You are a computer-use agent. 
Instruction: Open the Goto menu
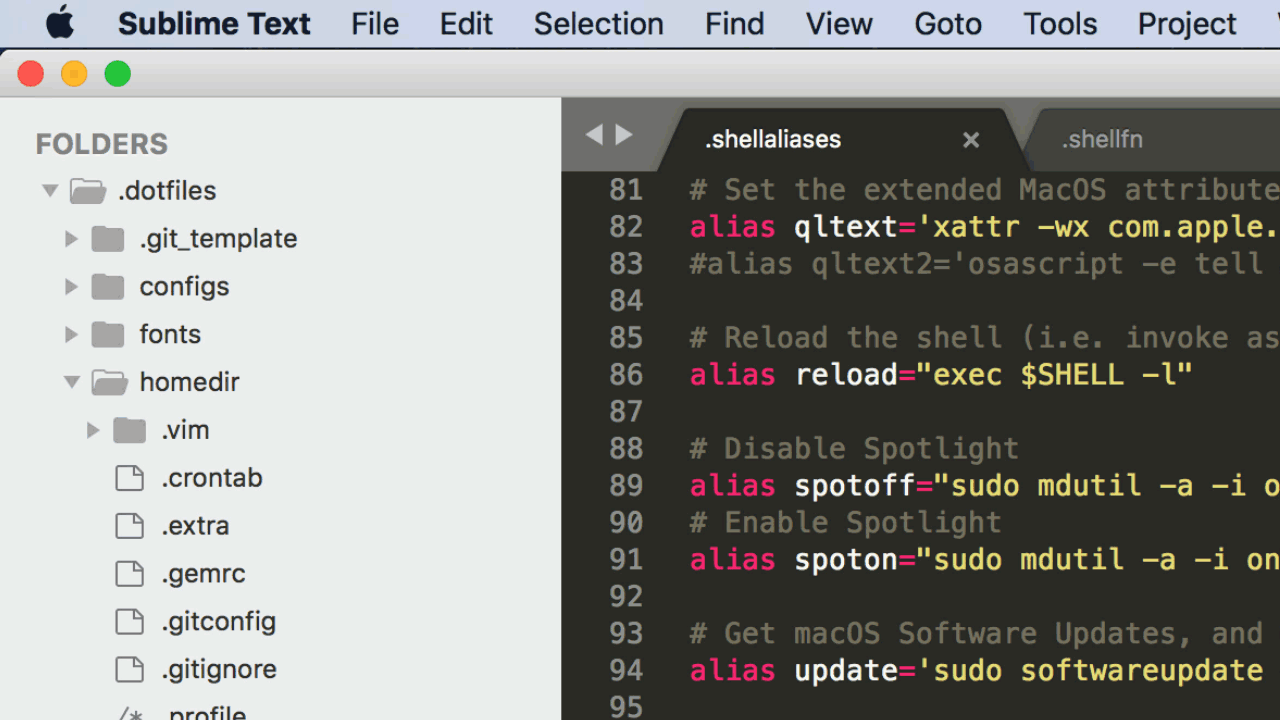point(948,23)
